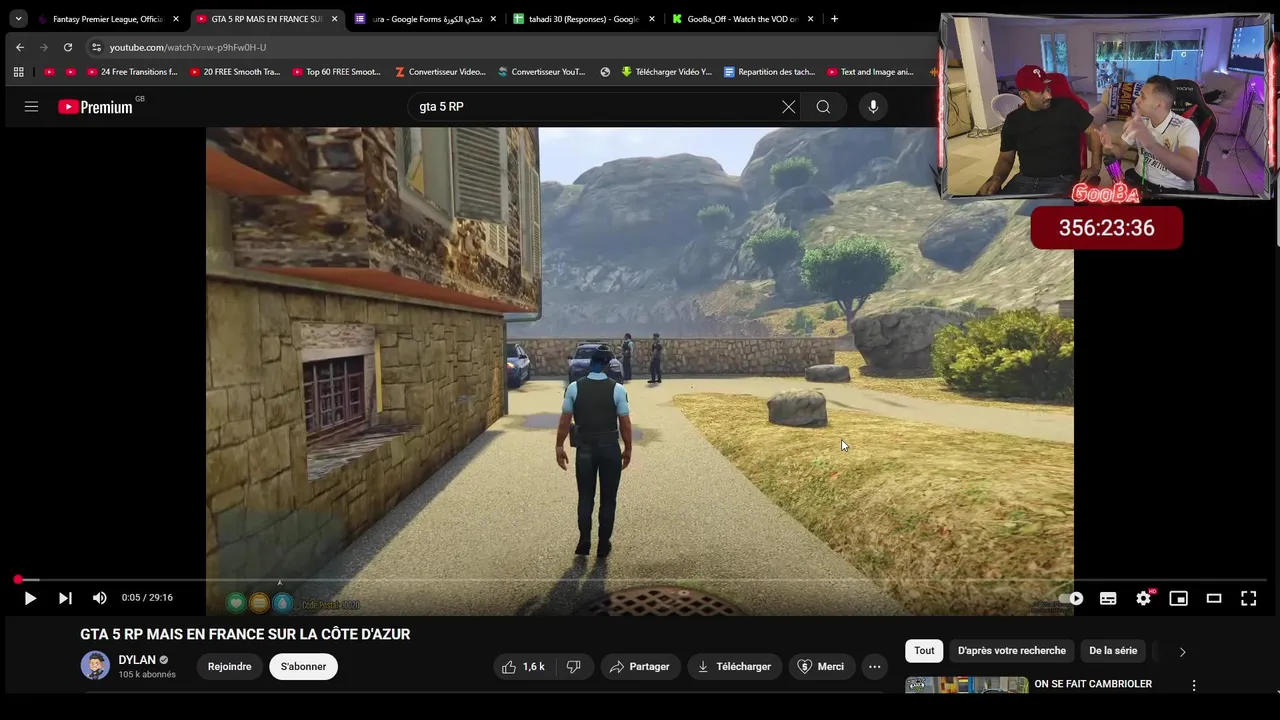The image size is (1280, 720).
Task: Click the Merci thanks button
Action: (820, 666)
